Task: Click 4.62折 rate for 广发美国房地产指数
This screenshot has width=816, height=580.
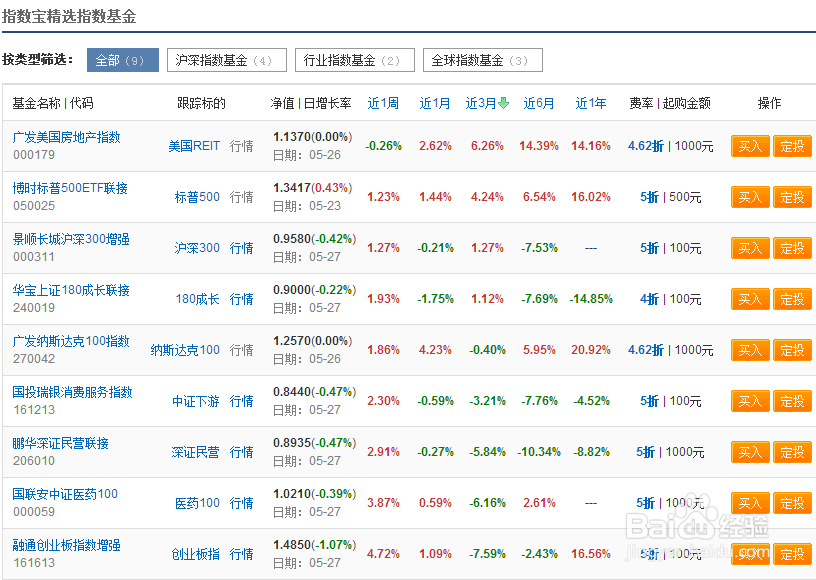Action: tap(646, 146)
